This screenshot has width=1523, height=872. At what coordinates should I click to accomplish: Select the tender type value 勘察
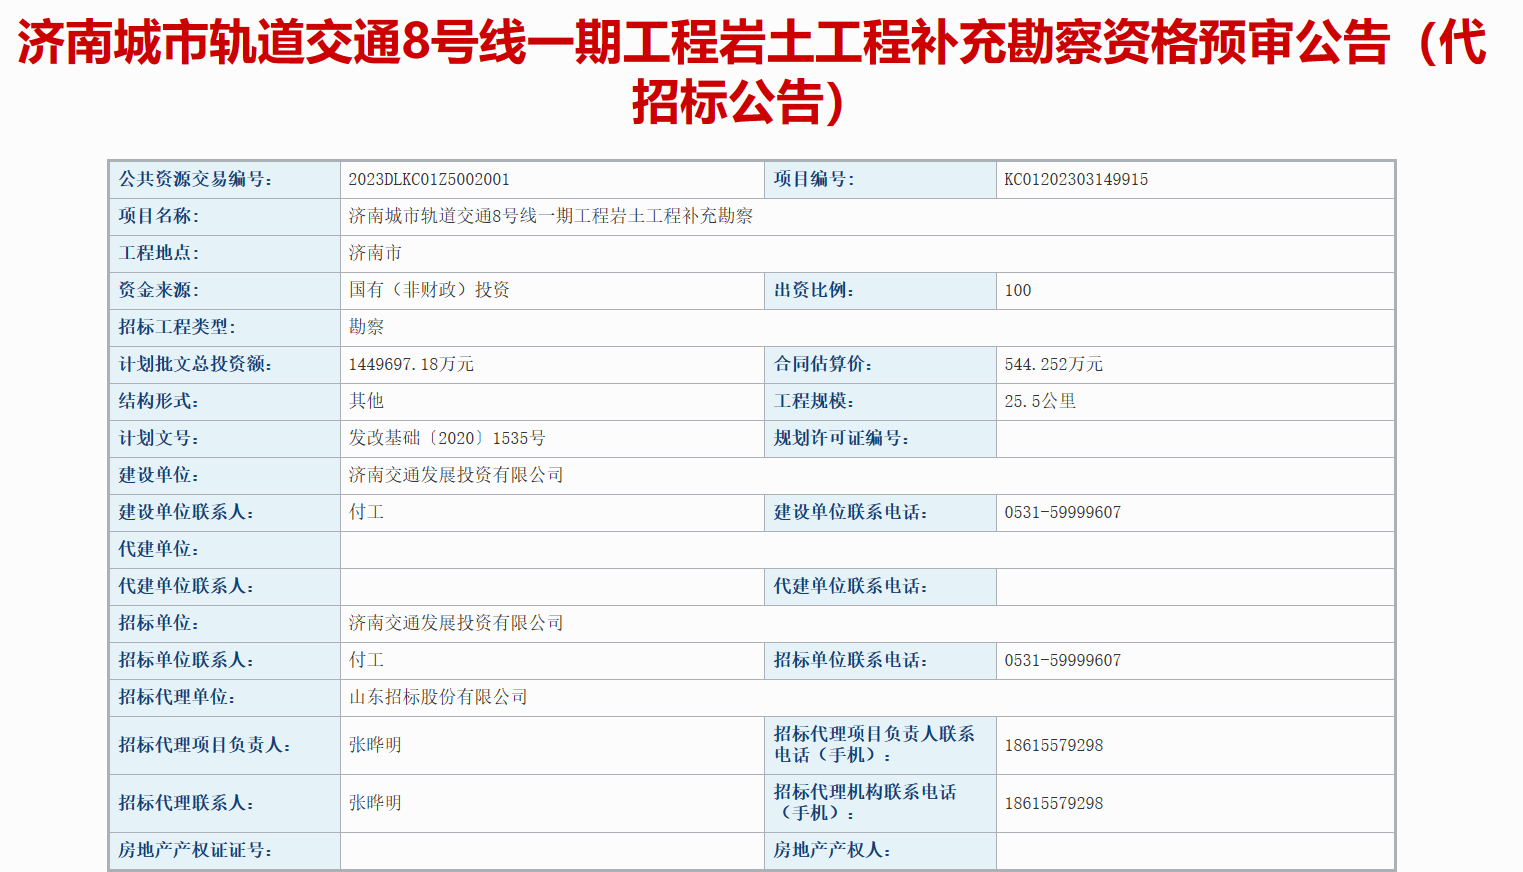366,327
